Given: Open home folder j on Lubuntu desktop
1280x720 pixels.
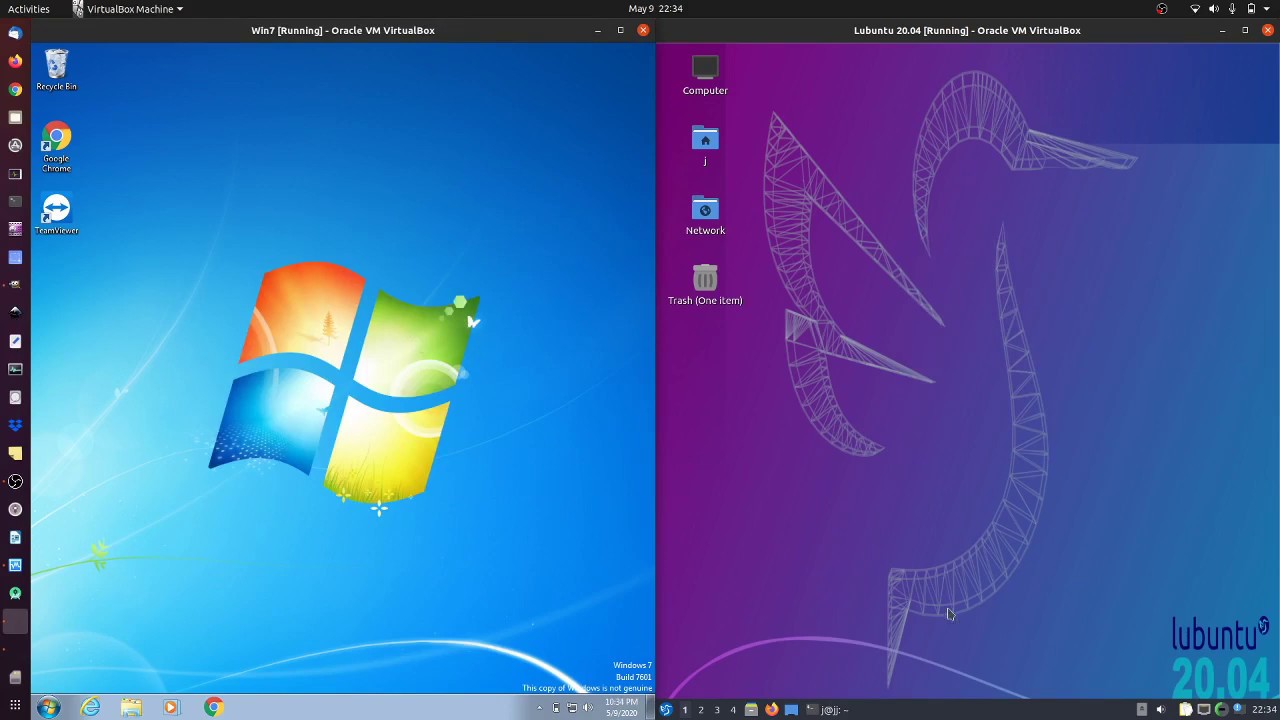Looking at the screenshot, I should pyautogui.click(x=705, y=146).
